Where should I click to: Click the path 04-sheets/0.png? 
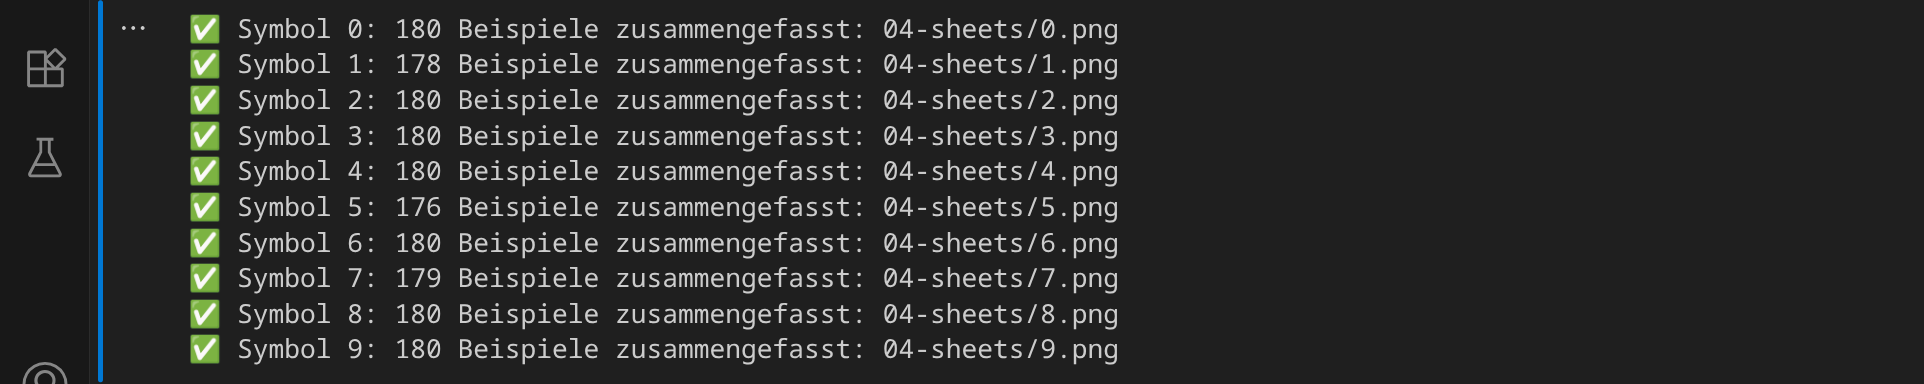tap(1000, 30)
